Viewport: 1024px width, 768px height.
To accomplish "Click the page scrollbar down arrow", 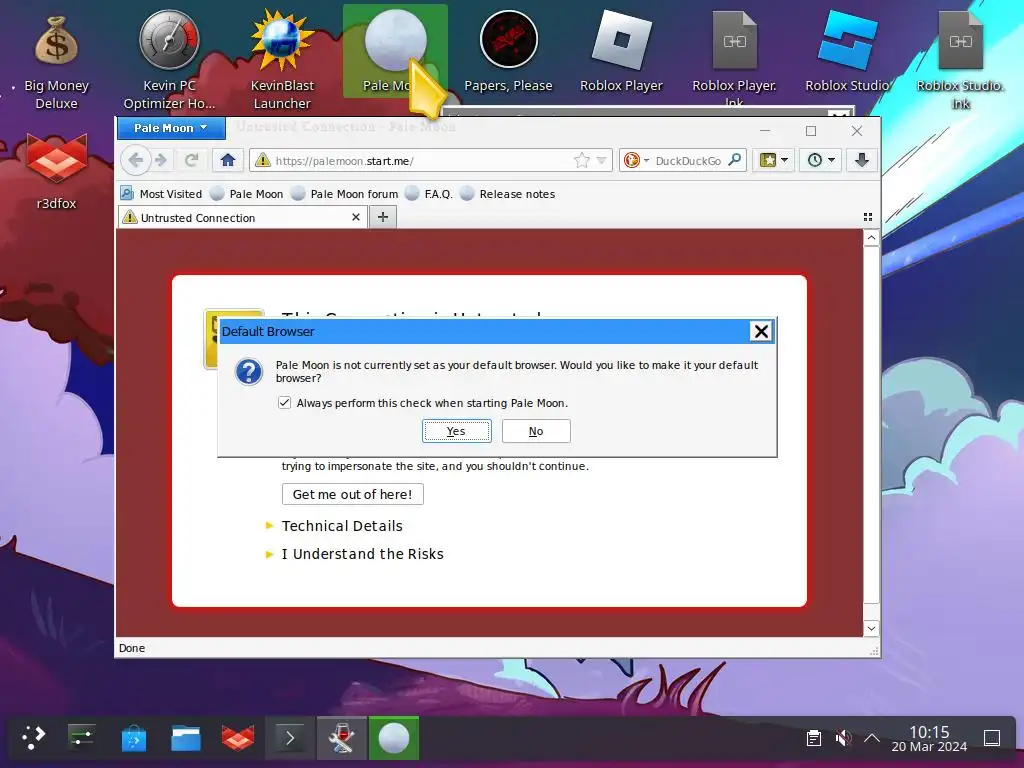I will coord(871,628).
